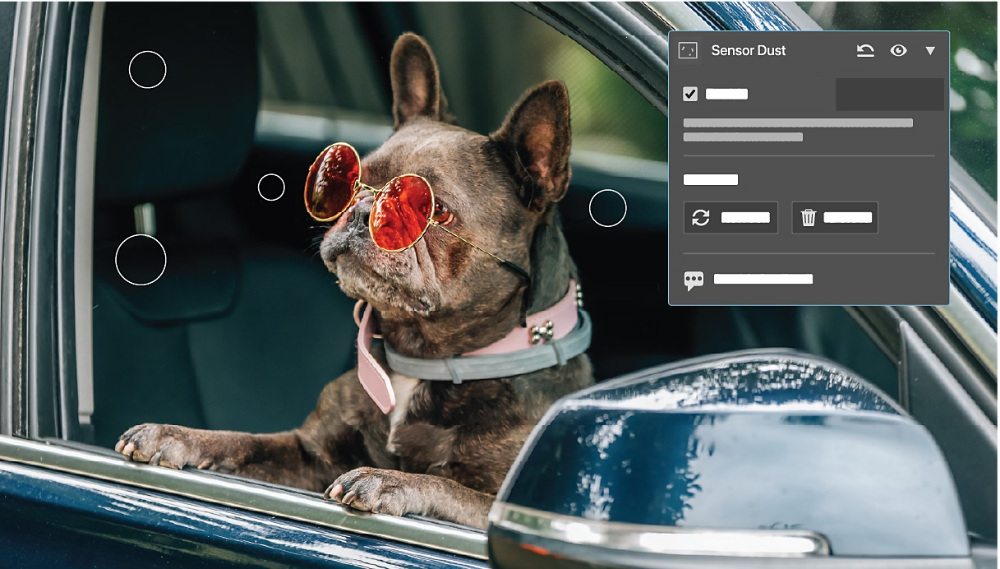Click the circular arrows refresh icon
This screenshot has height=569, width=1000.
(701, 218)
